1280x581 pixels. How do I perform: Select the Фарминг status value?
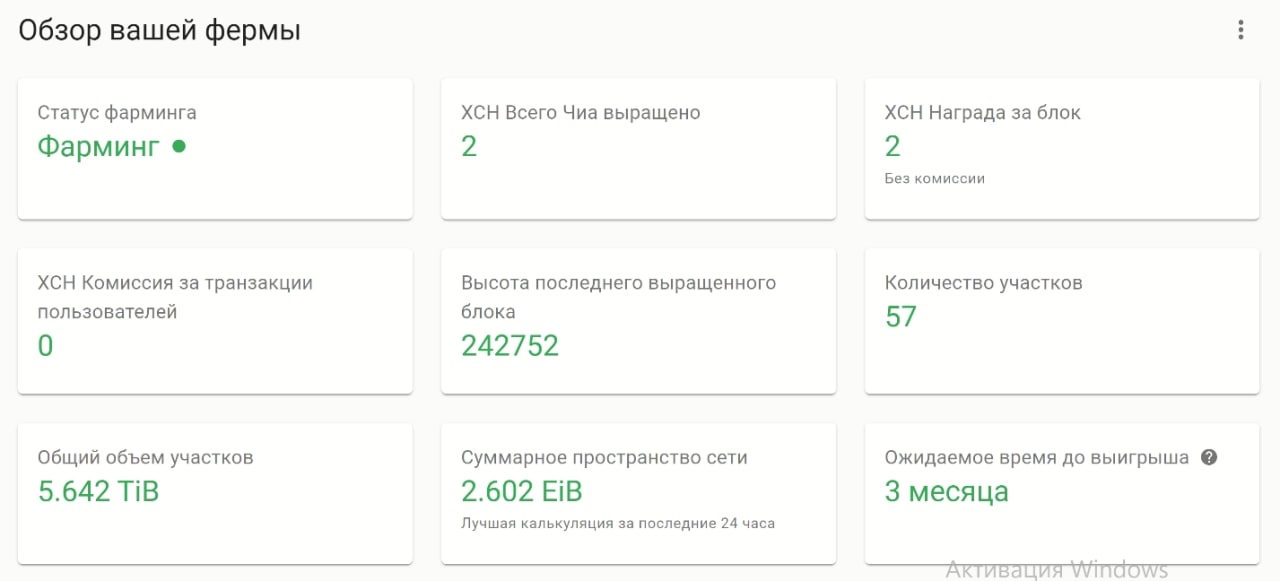tap(99, 147)
